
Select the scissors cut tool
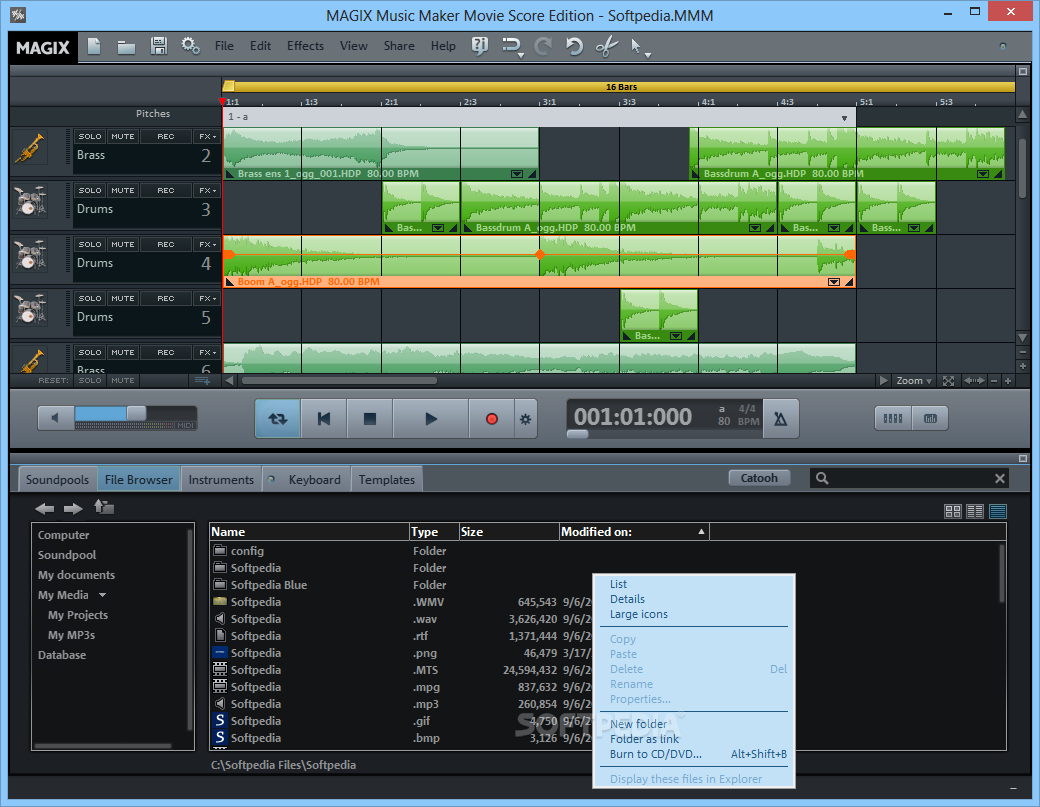pyautogui.click(x=606, y=46)
